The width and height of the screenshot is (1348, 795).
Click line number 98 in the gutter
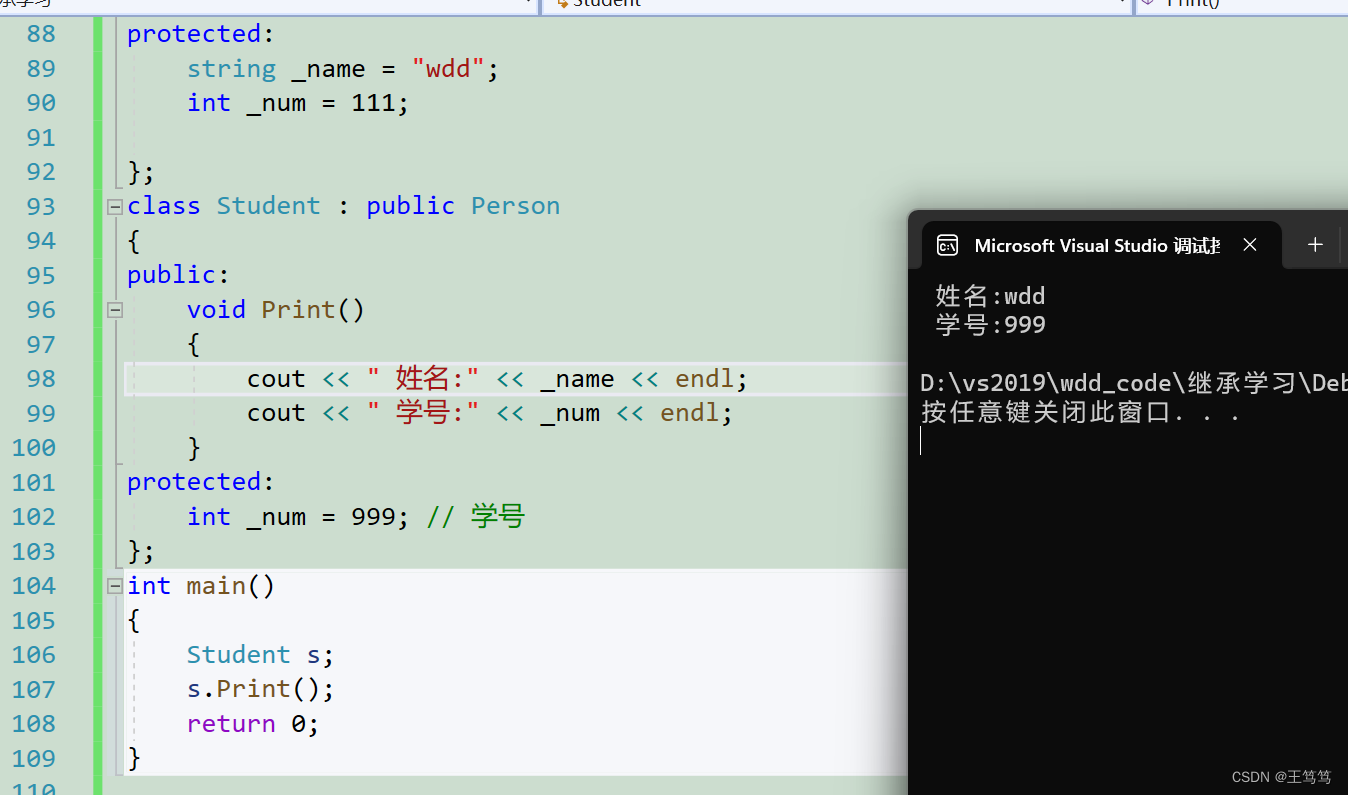coord(40,379)
